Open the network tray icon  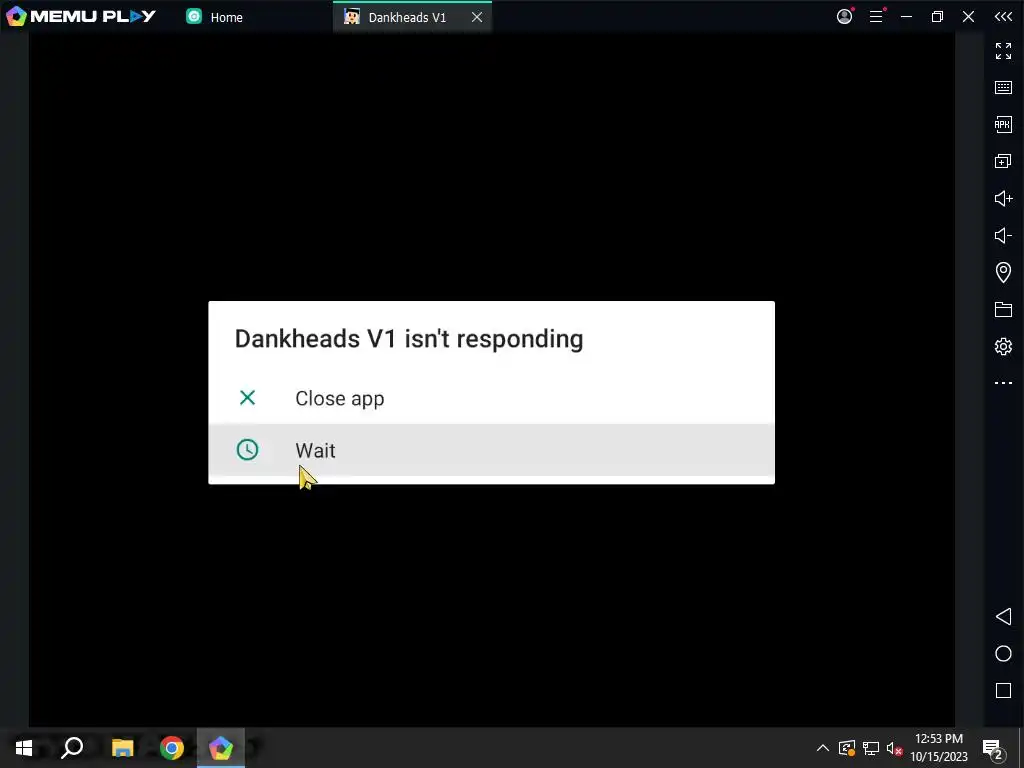(871, 748)
